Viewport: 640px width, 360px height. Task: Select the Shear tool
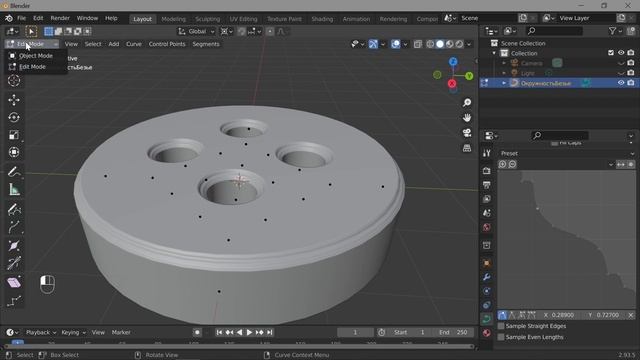point(14,282)
